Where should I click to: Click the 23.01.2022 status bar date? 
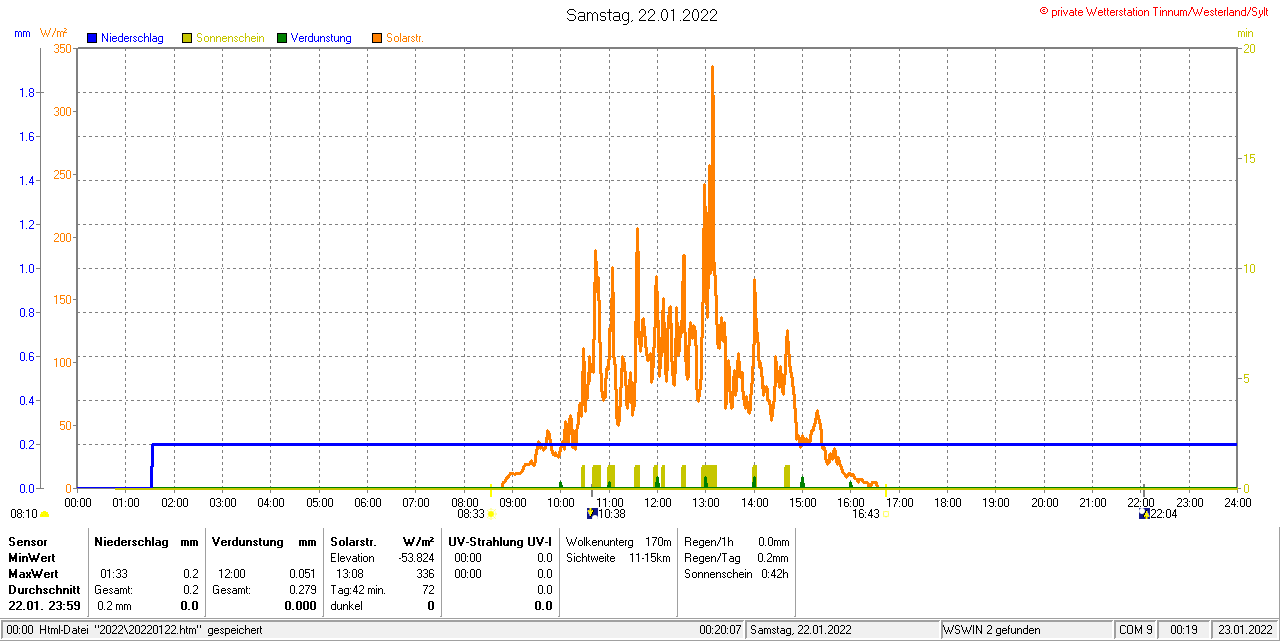point(1244,630)
